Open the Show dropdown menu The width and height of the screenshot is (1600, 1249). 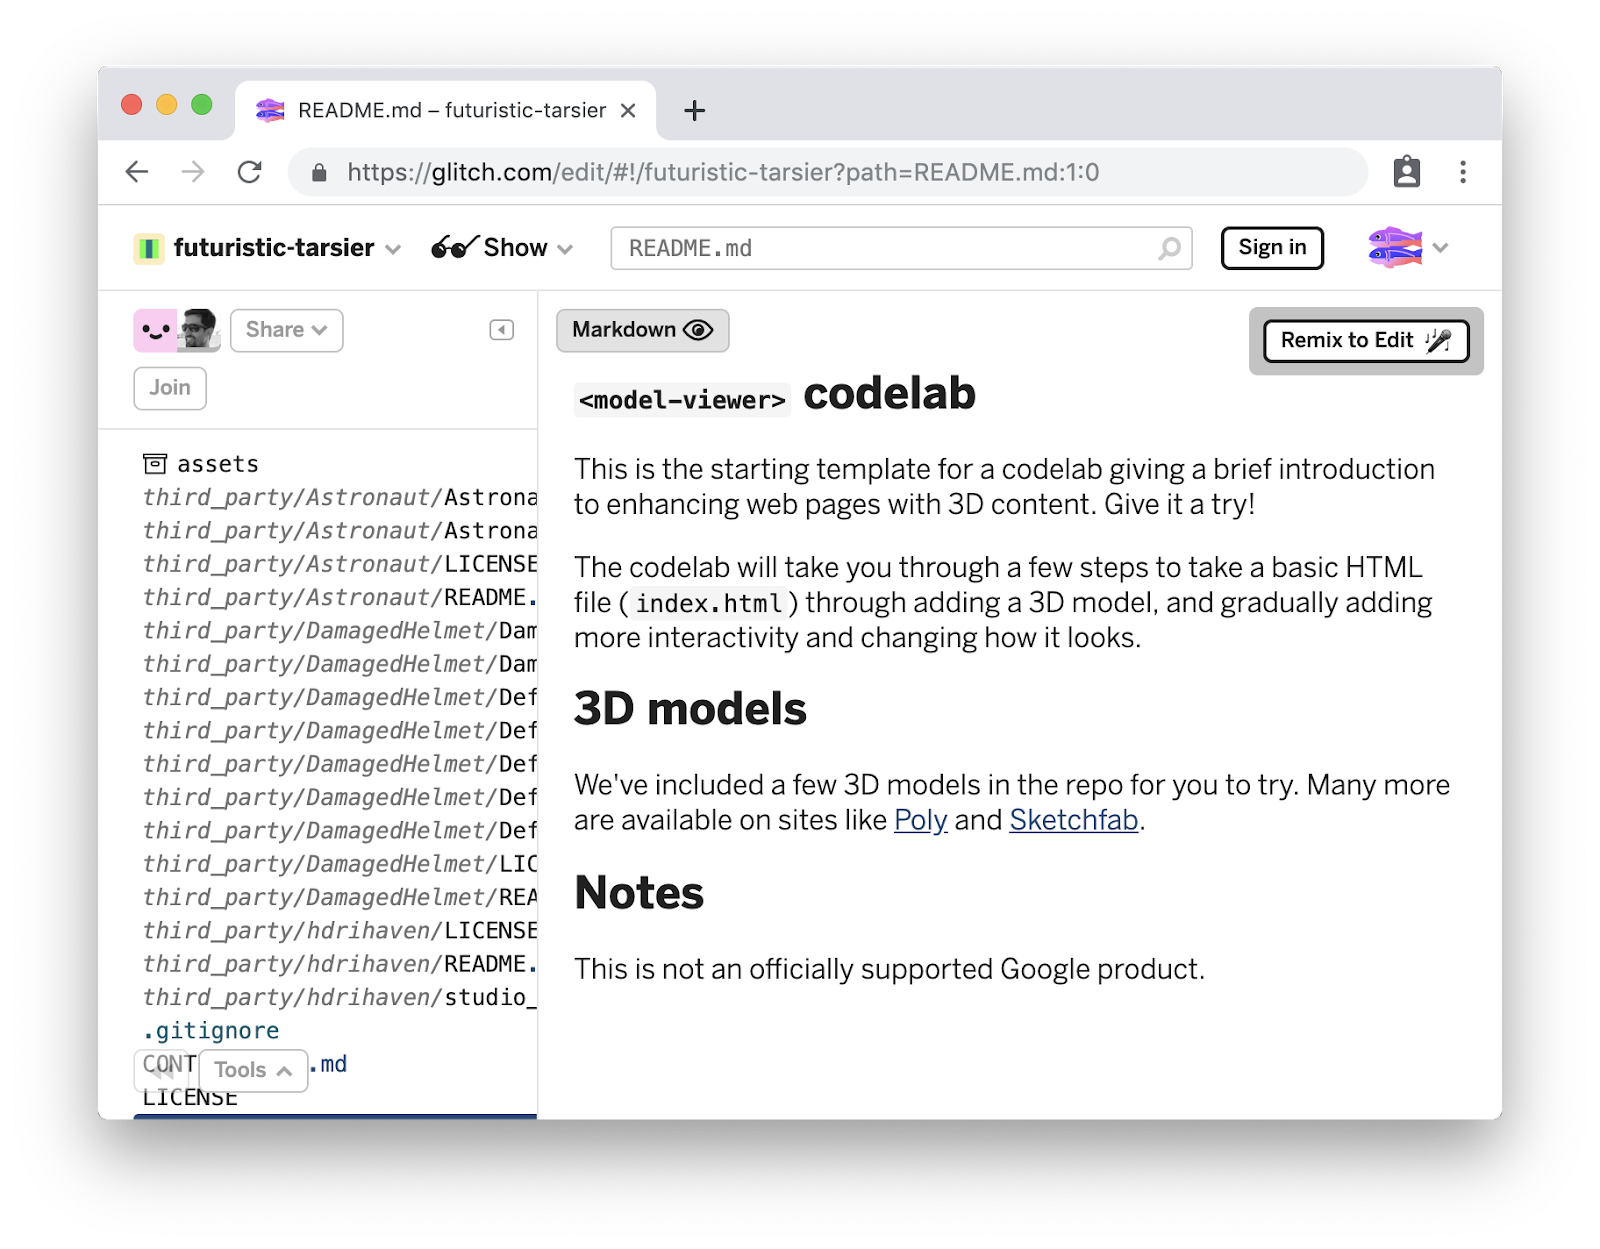click(x=502, y=248)
